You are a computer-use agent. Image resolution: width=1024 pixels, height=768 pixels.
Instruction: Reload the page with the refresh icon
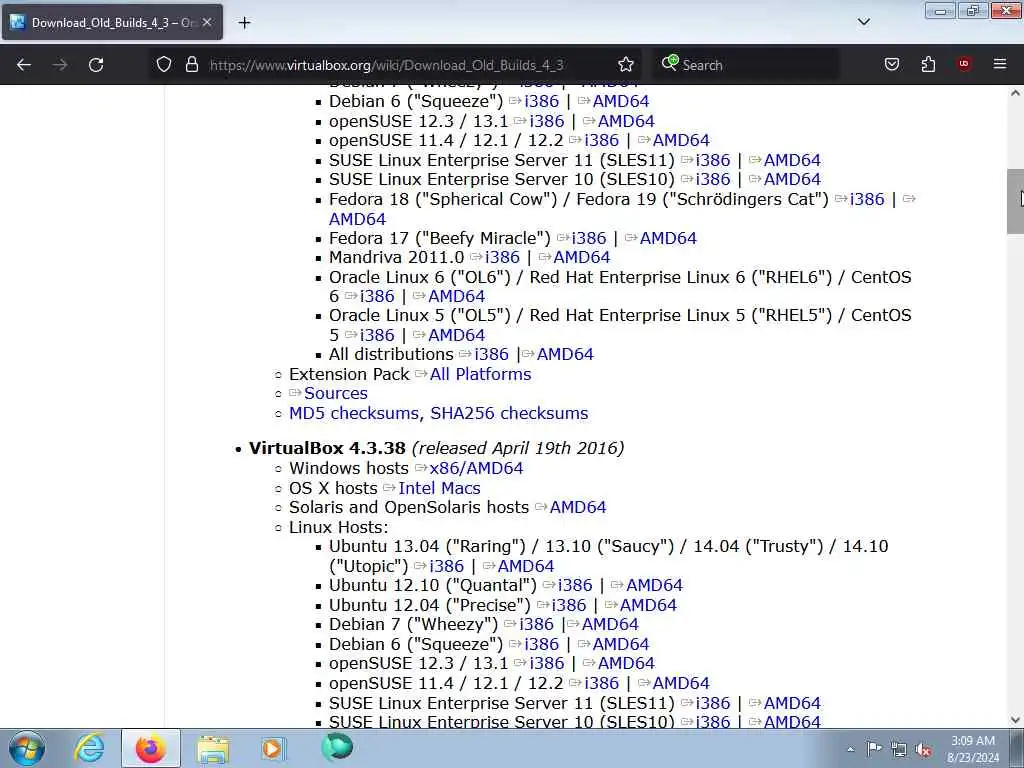coord(96,65)
